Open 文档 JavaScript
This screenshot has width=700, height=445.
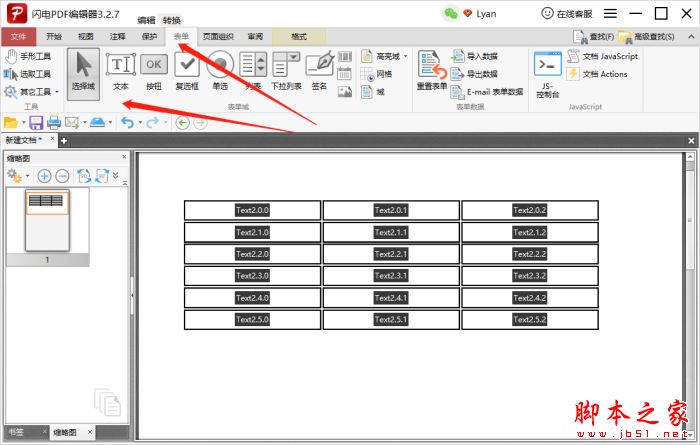coord(602,56)
